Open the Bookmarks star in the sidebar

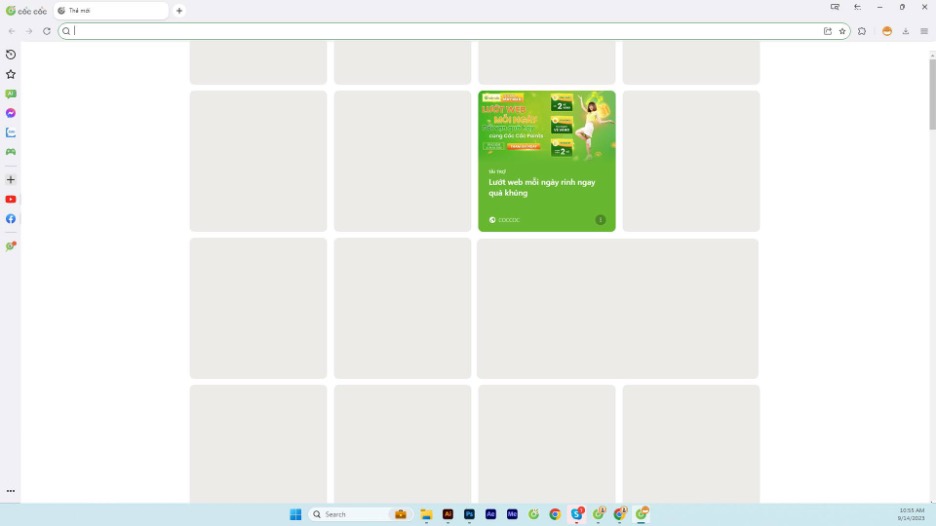[x=11, y=74]
